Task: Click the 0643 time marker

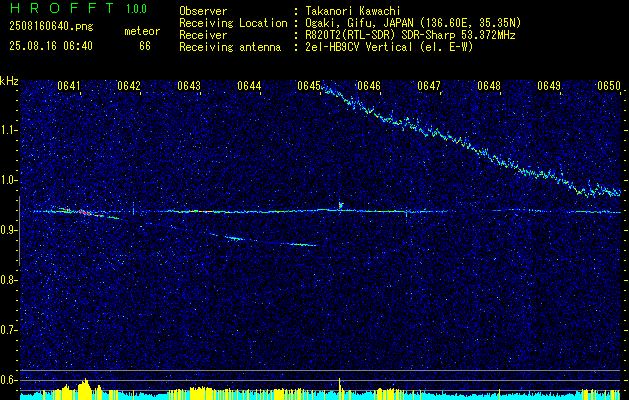Action: point(189,86)
